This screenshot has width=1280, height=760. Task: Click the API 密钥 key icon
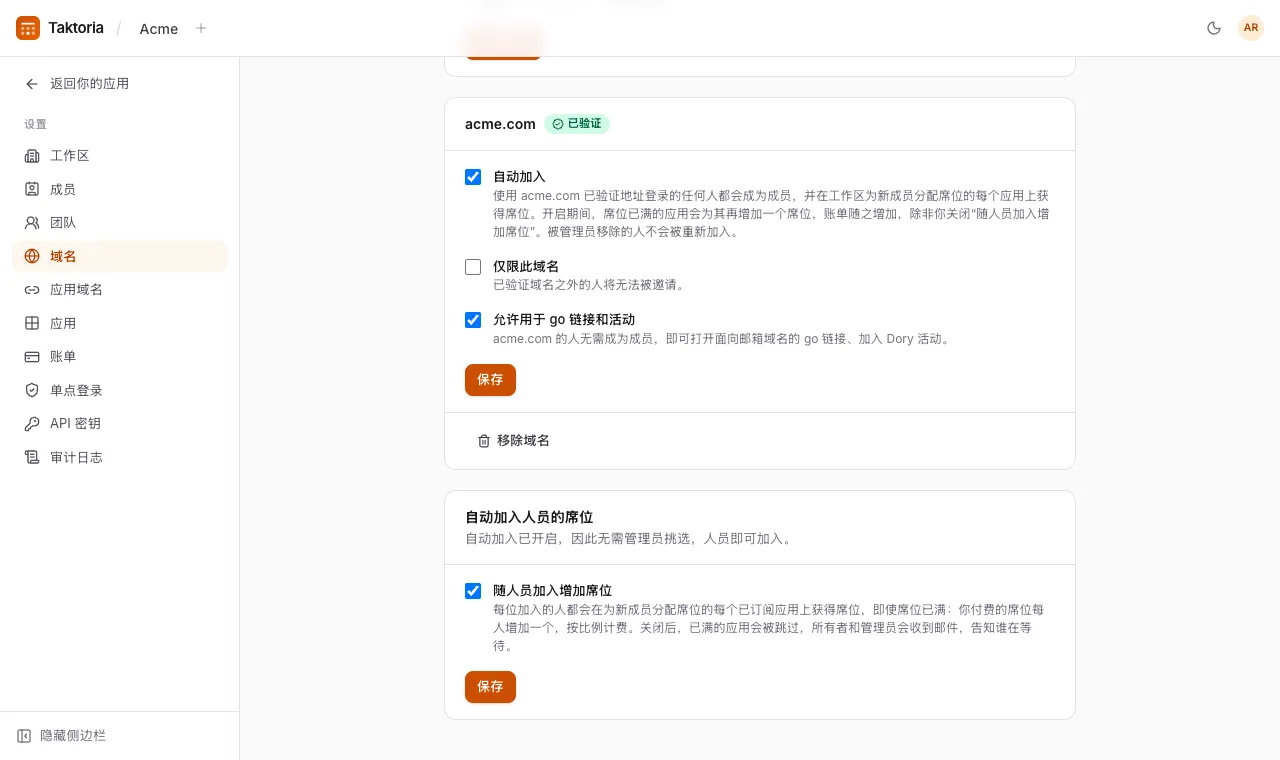(x=32, y=424)
